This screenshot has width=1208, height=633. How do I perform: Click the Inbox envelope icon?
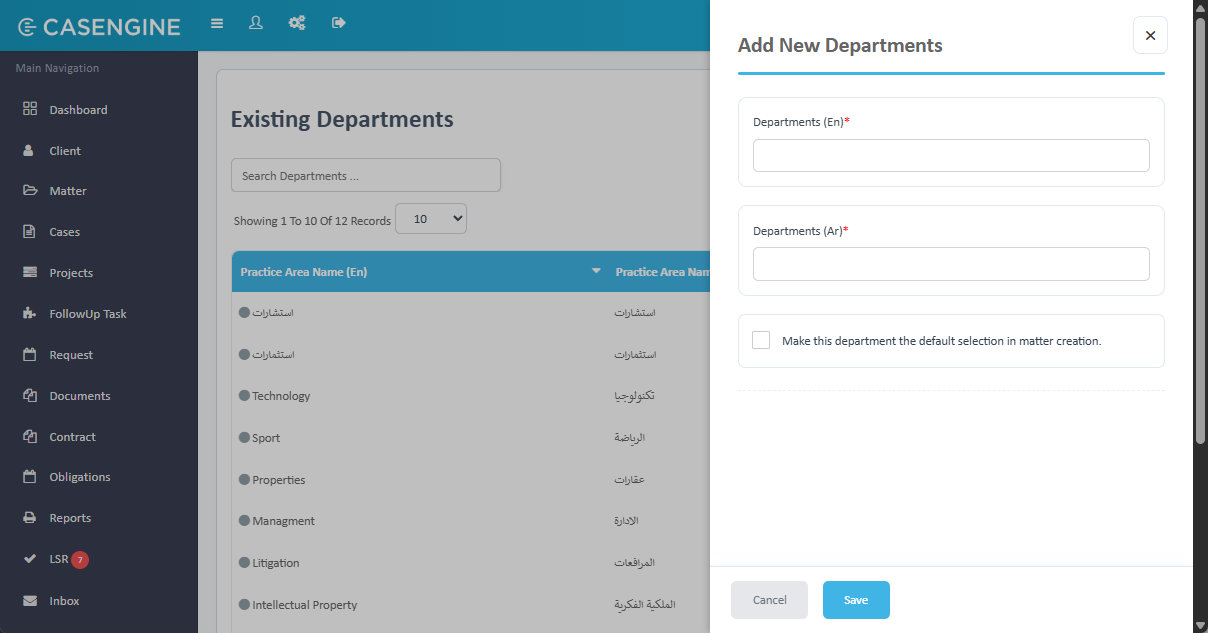30,600
